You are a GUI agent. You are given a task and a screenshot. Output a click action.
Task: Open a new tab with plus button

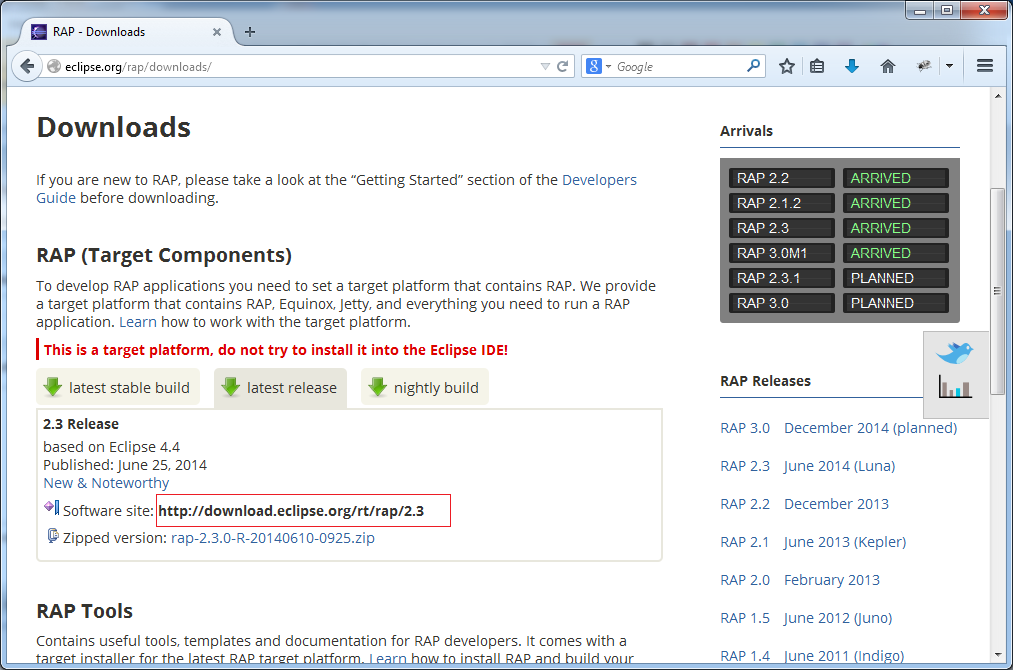click(250, 32)
